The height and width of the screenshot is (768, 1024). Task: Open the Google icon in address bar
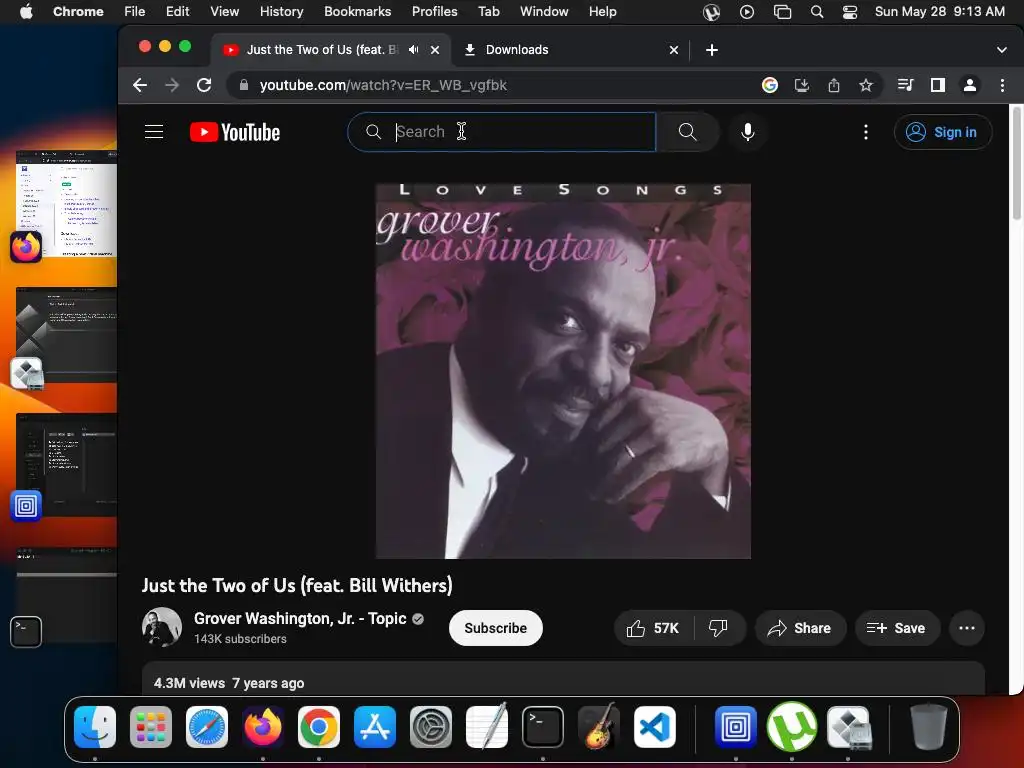(x=770, y=85)
